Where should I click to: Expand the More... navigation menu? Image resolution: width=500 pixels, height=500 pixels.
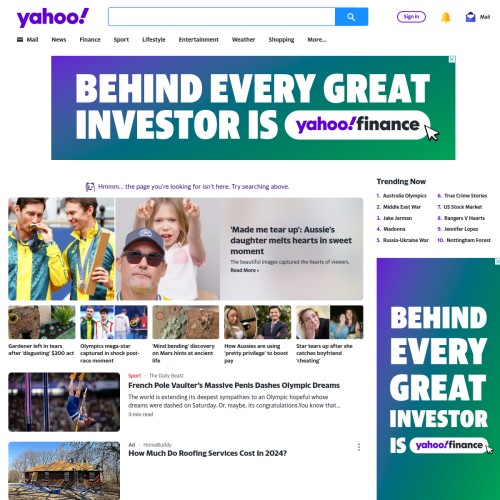(317, 40)
